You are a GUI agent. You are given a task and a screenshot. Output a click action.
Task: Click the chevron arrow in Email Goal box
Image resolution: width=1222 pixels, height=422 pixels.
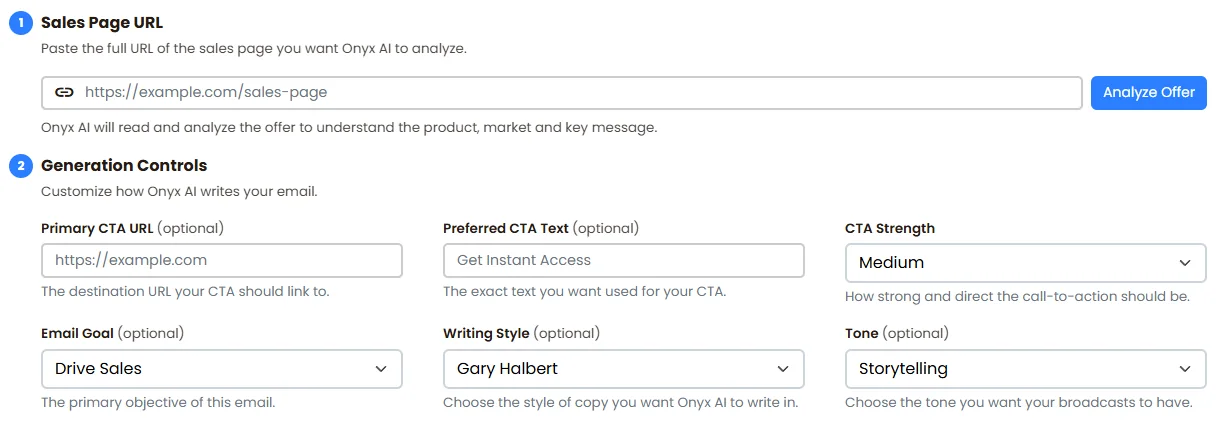[x=381, y=369]
